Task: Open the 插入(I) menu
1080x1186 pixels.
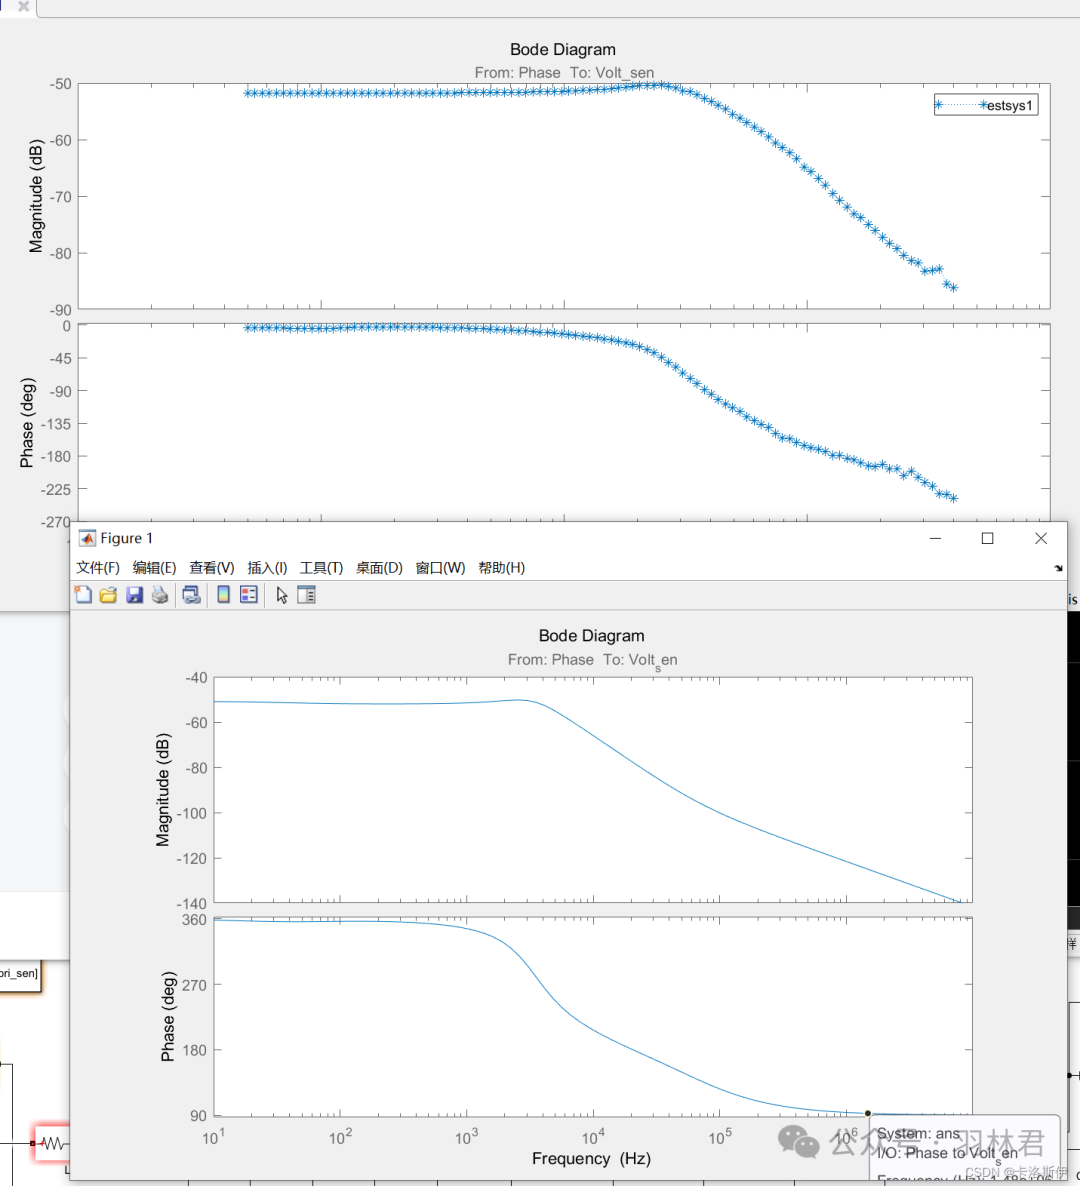Action: 267,568
